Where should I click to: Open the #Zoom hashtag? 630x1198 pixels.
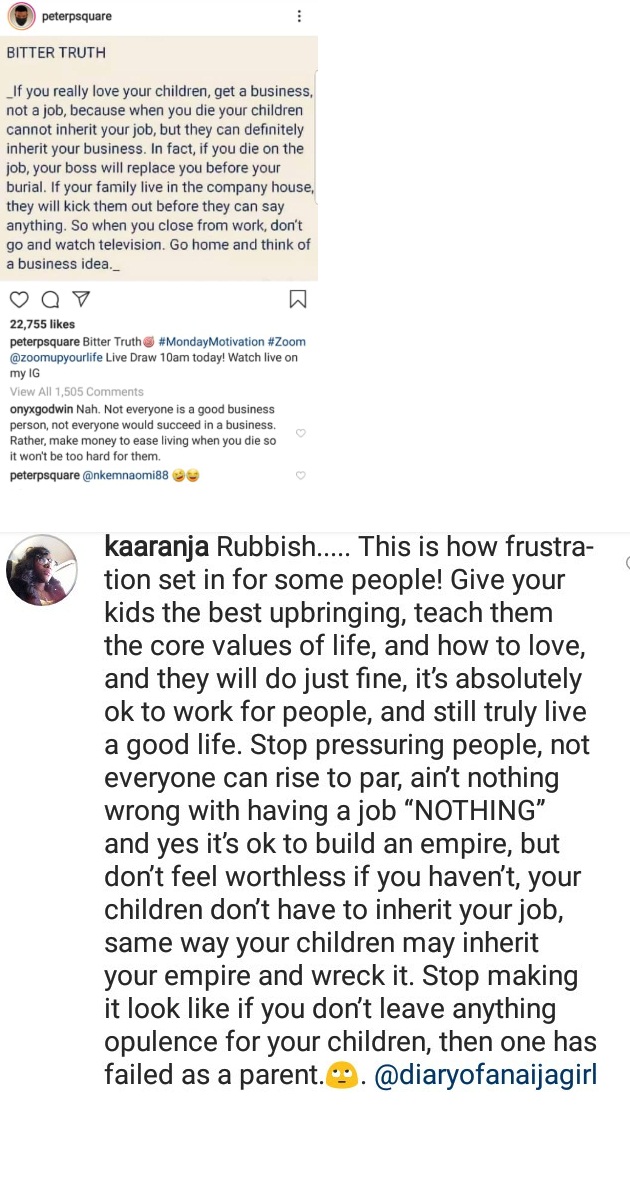[x=286, y=342]
